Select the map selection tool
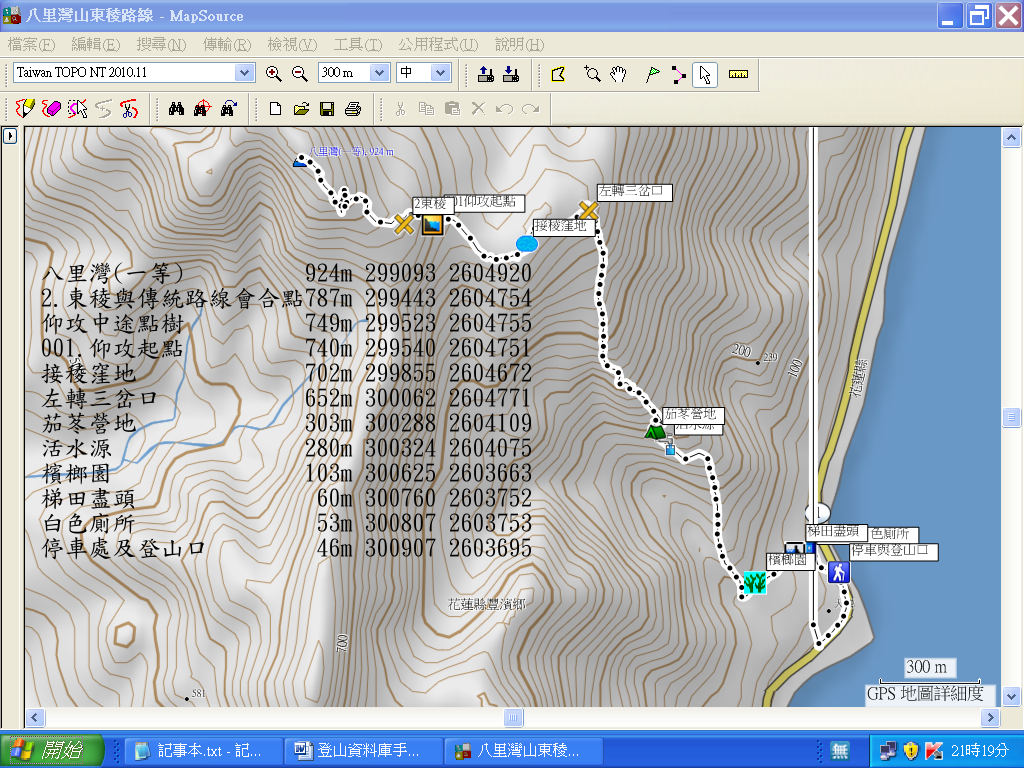The image size is (1024, 768). pos(558,74)
